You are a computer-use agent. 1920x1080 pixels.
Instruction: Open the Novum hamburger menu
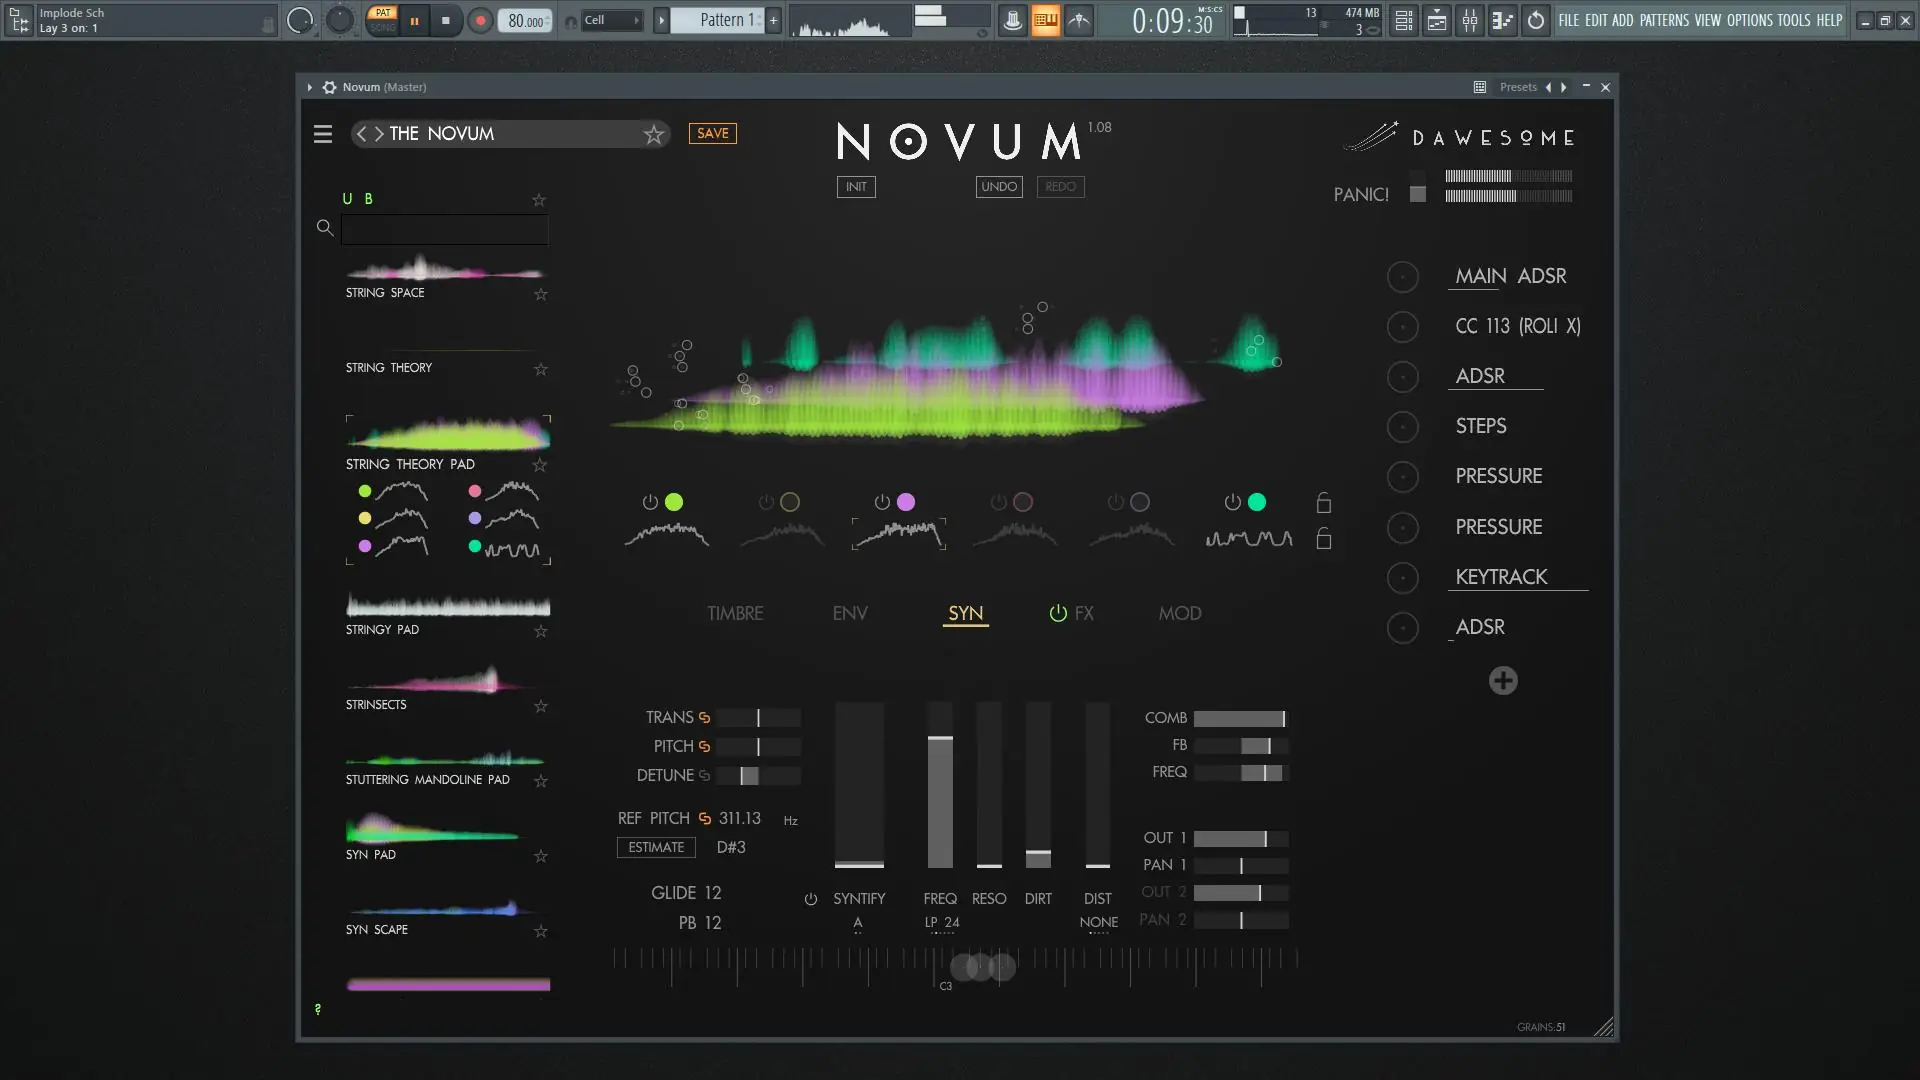point(322,134)
